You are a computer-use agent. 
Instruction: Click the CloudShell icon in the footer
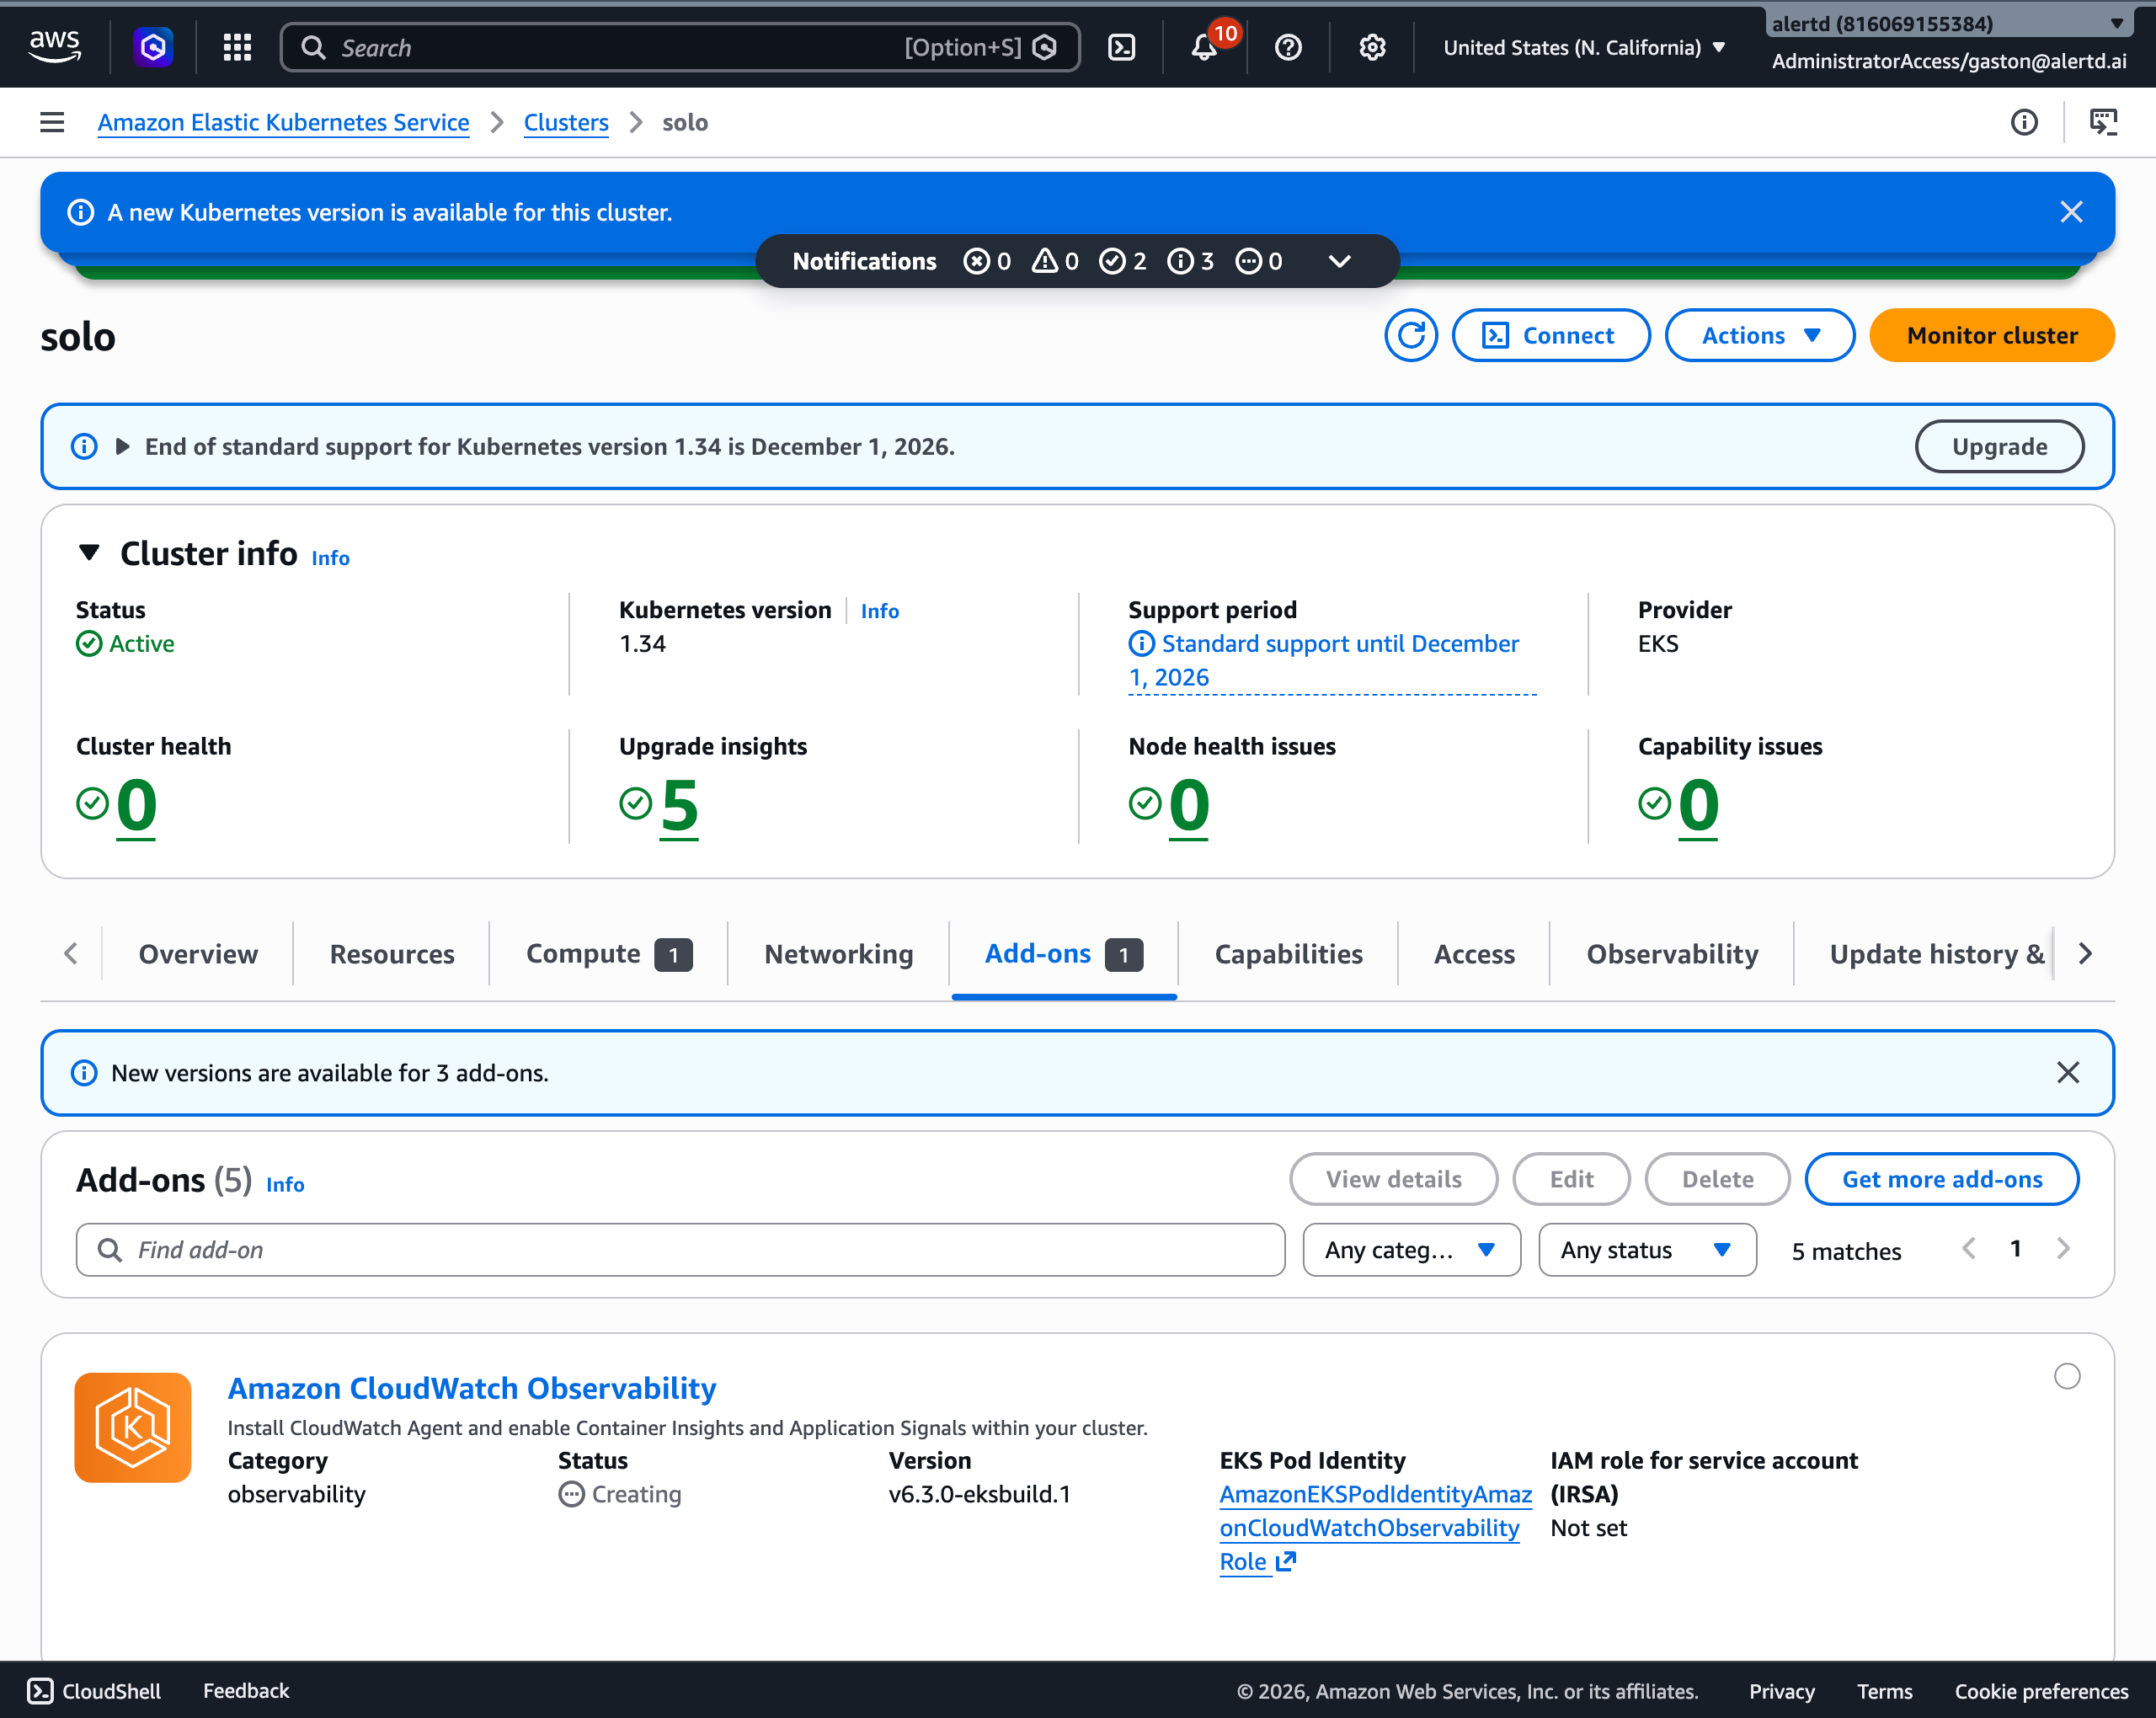[x=40, y=1690]
